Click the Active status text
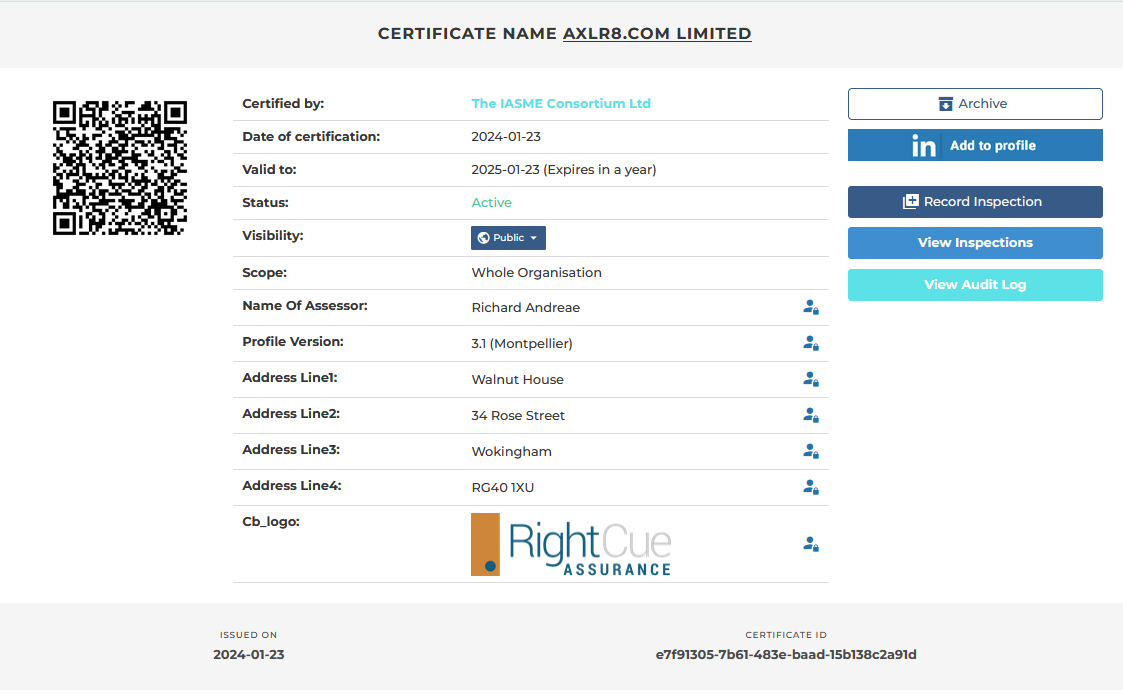The height and width of the screenshot is (695, 1123). click(491, 203)
